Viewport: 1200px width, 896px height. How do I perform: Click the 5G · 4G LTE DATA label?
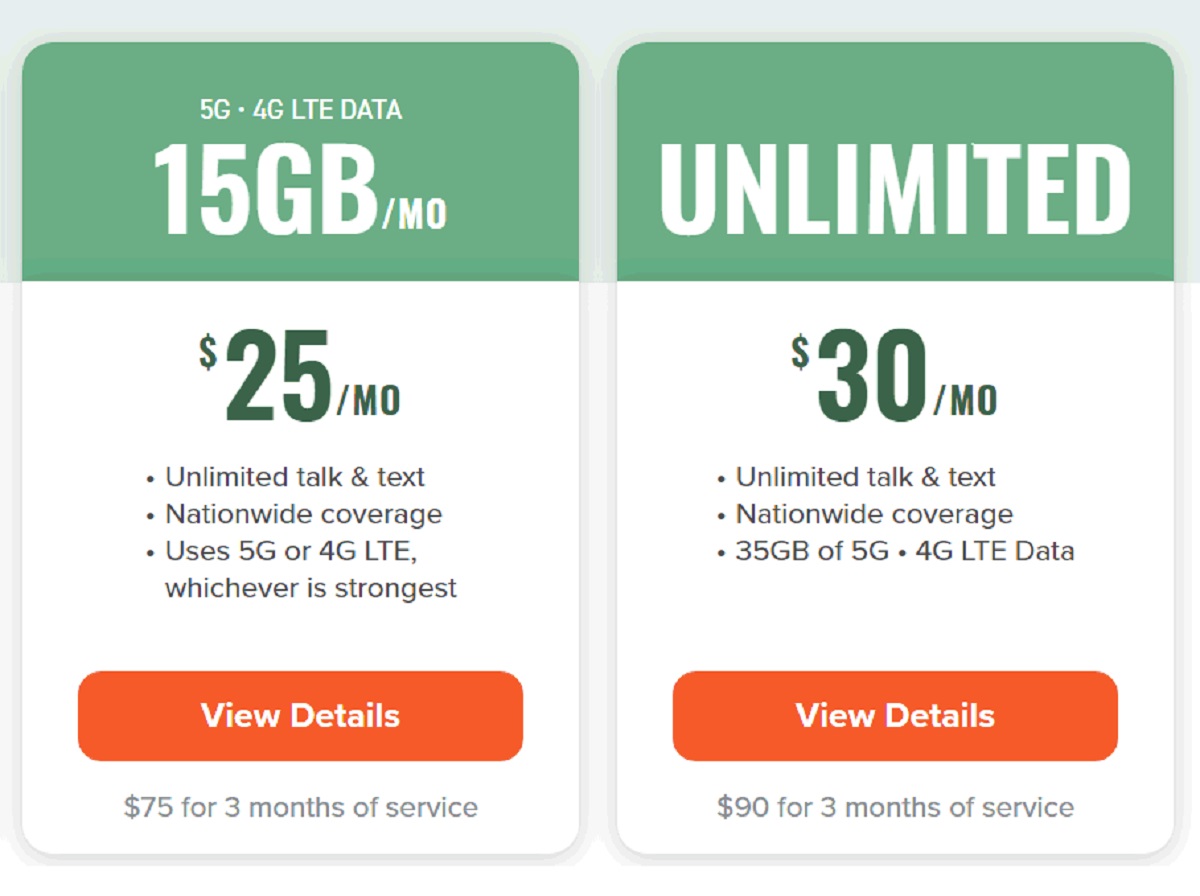[x=299, y=110]
